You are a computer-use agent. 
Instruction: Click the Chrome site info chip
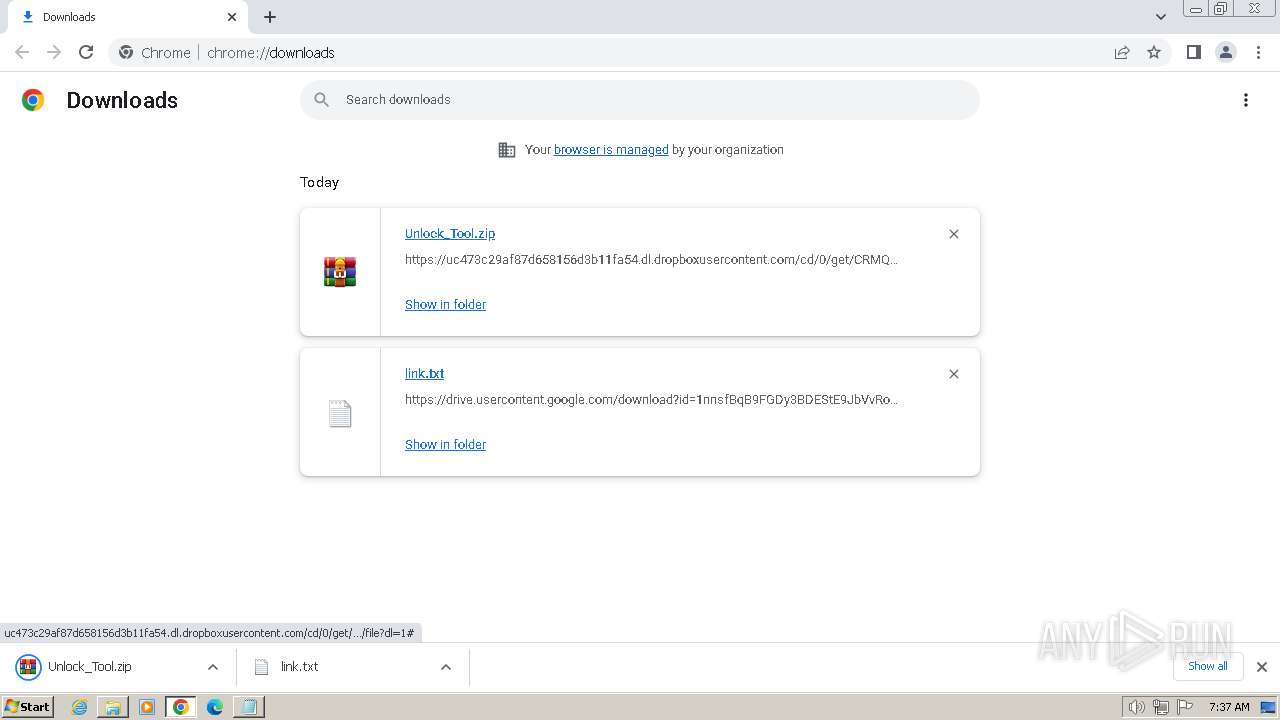coord(154,52)
